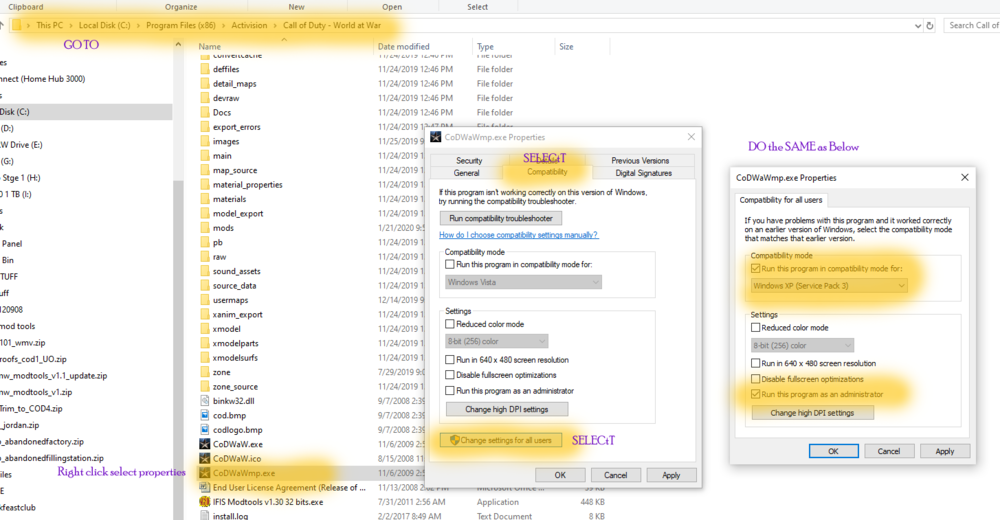The image size is (1000, 520).
Task: Open the Digital Signatures tab
Action: click(645, 173)
